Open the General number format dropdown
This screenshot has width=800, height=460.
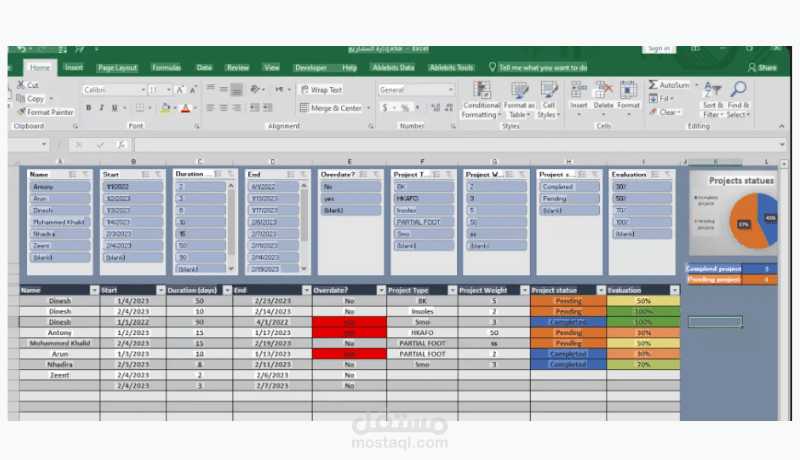point(451,90)
